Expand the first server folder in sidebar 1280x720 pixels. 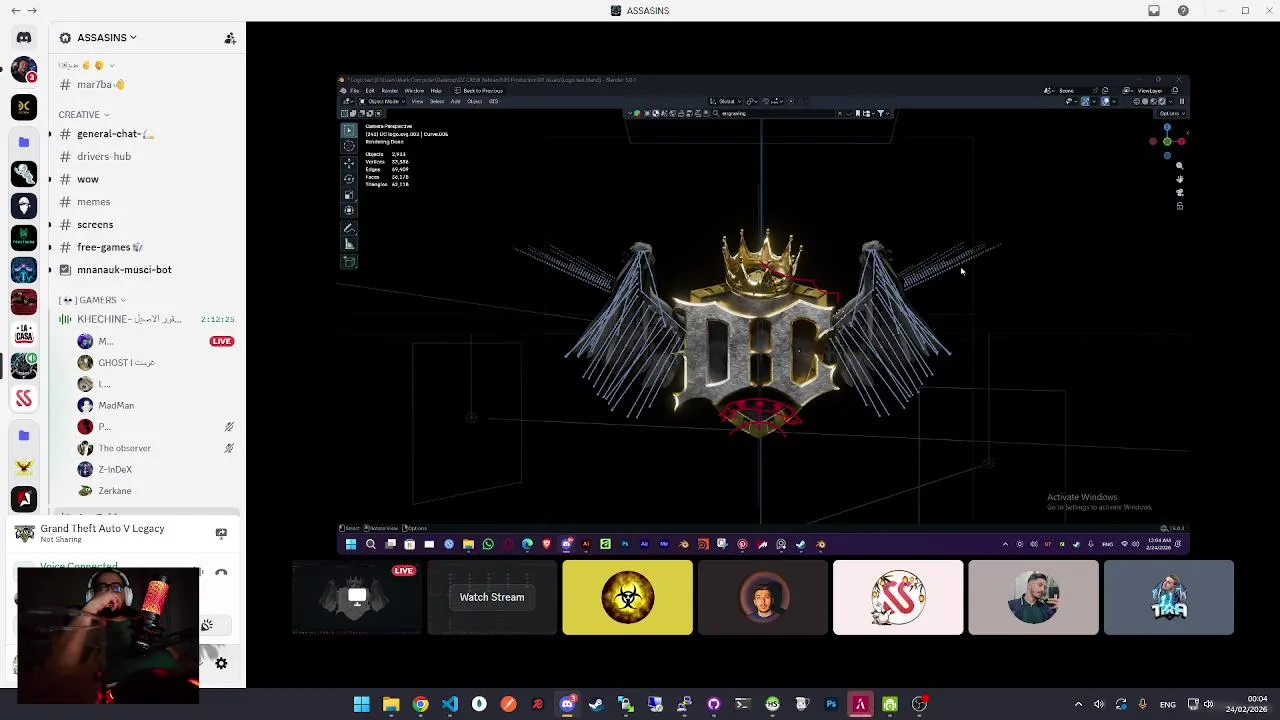click(24, 142)
